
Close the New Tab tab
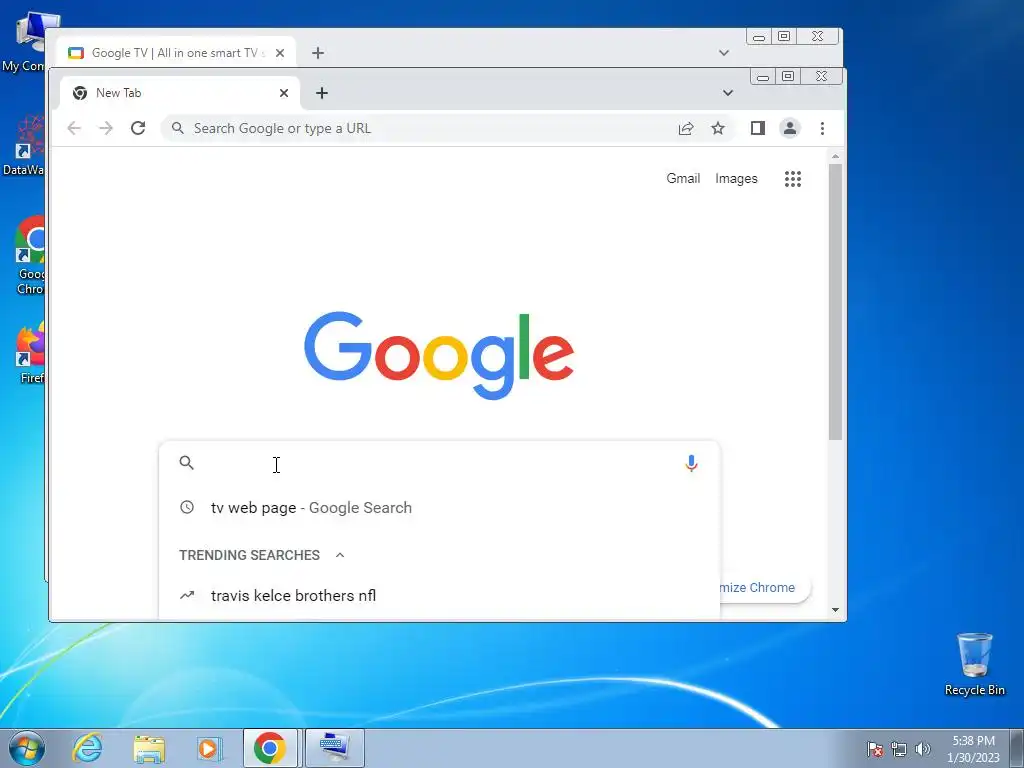[284, 93]
